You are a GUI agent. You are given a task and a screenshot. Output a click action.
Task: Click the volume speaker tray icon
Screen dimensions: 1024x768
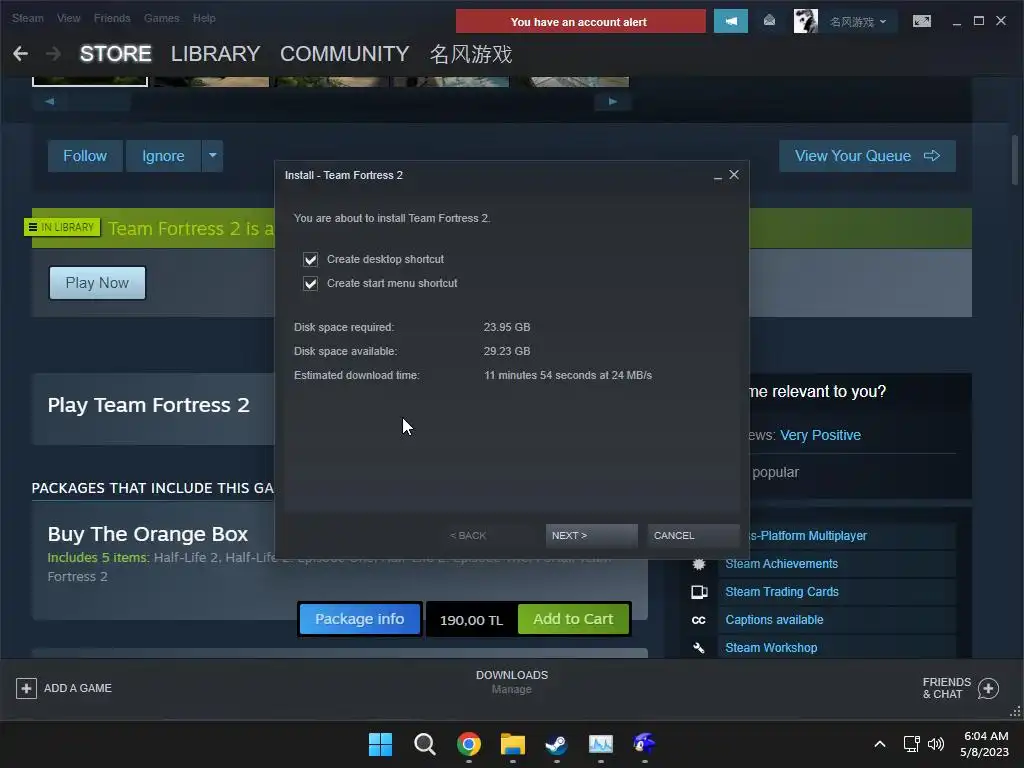point(936,744)
